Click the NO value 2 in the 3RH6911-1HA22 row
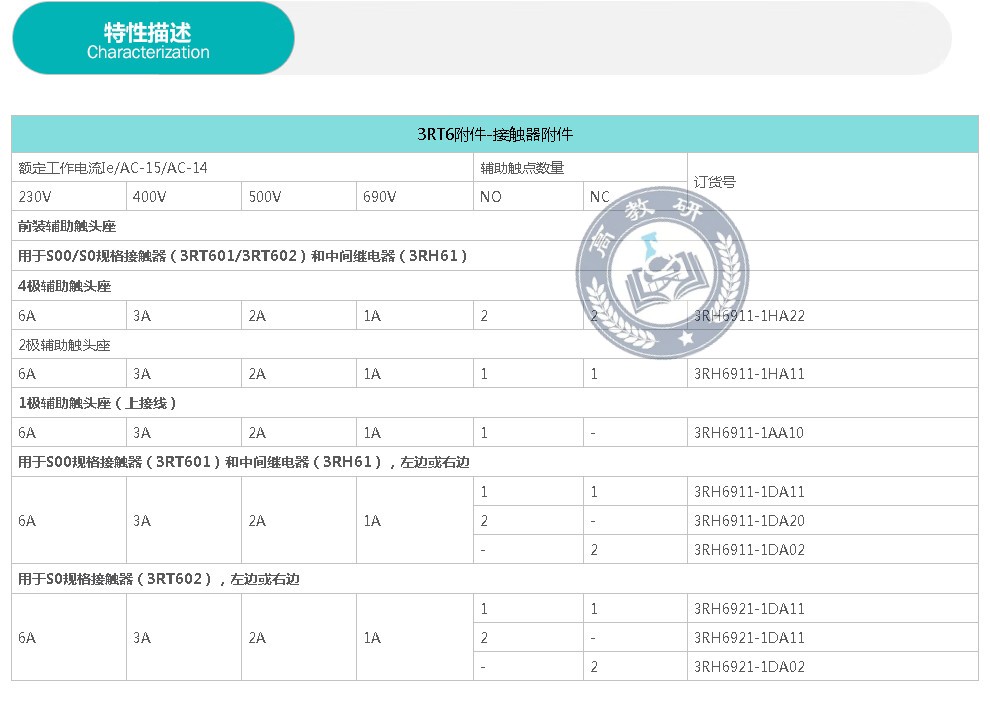 pos(484,316)
